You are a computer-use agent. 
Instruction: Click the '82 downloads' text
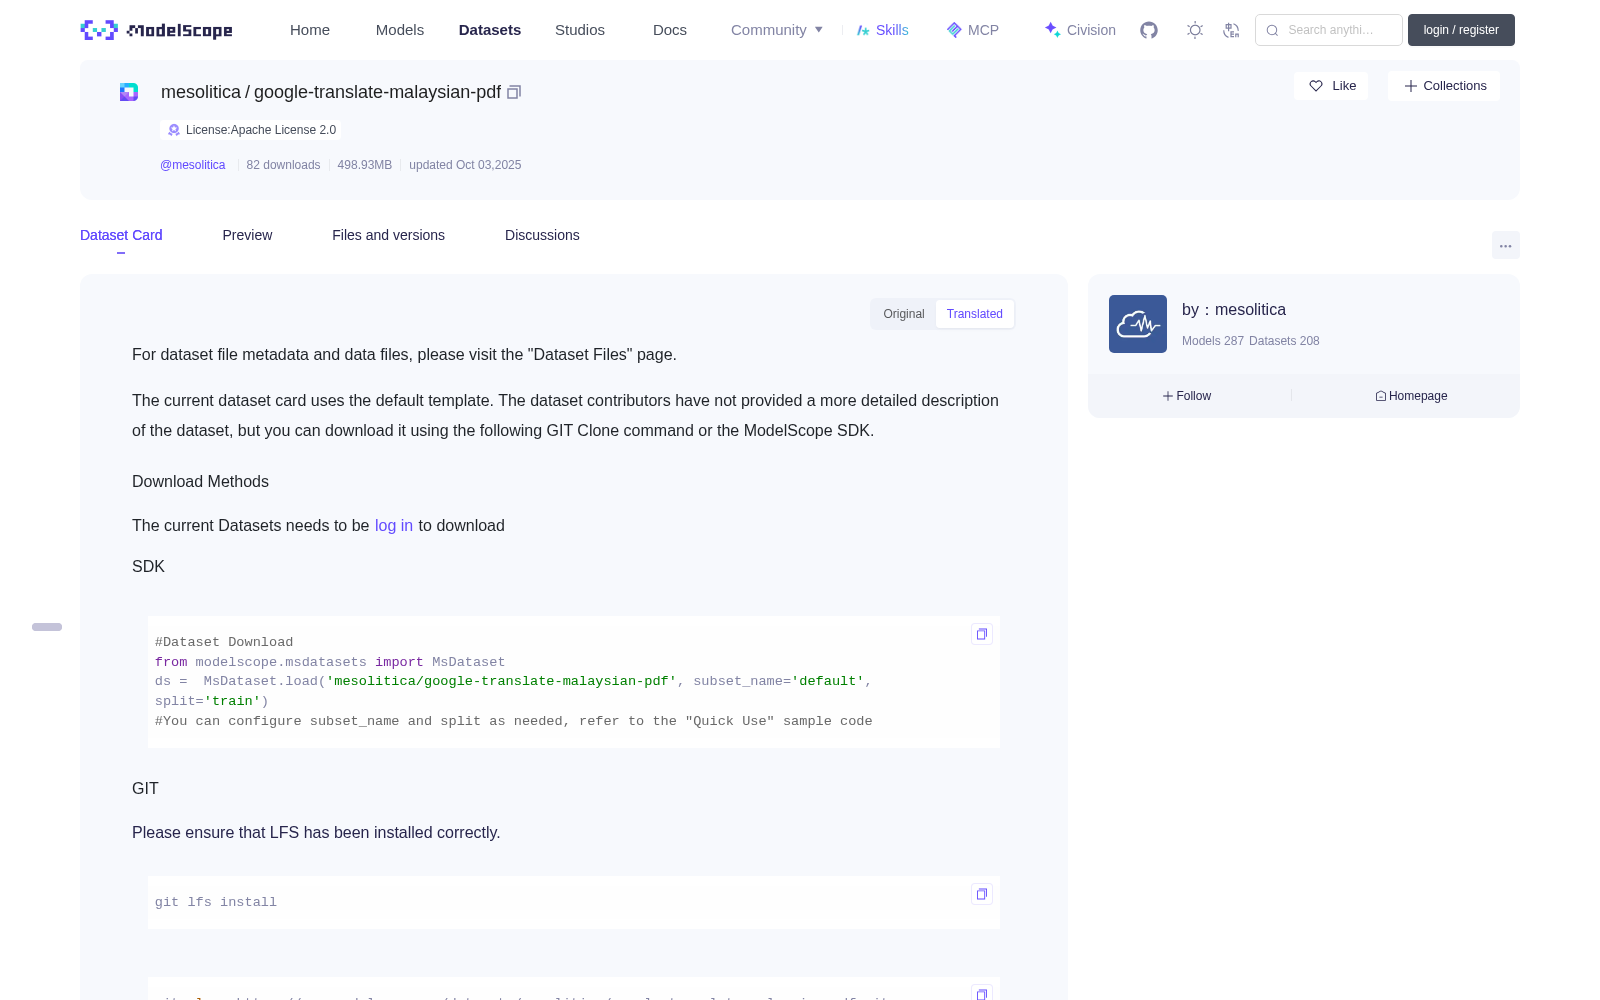pos(283,165)
